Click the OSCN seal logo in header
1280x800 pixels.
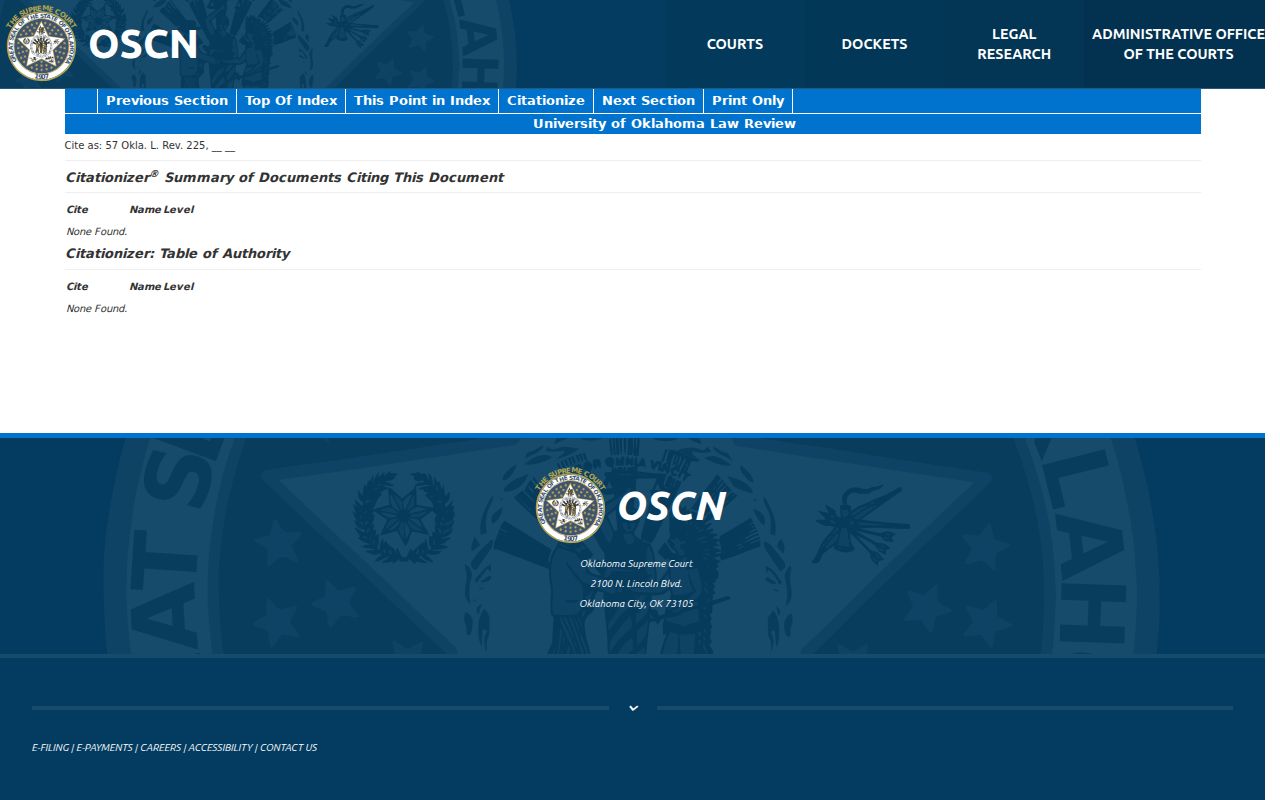click(41, 45)
